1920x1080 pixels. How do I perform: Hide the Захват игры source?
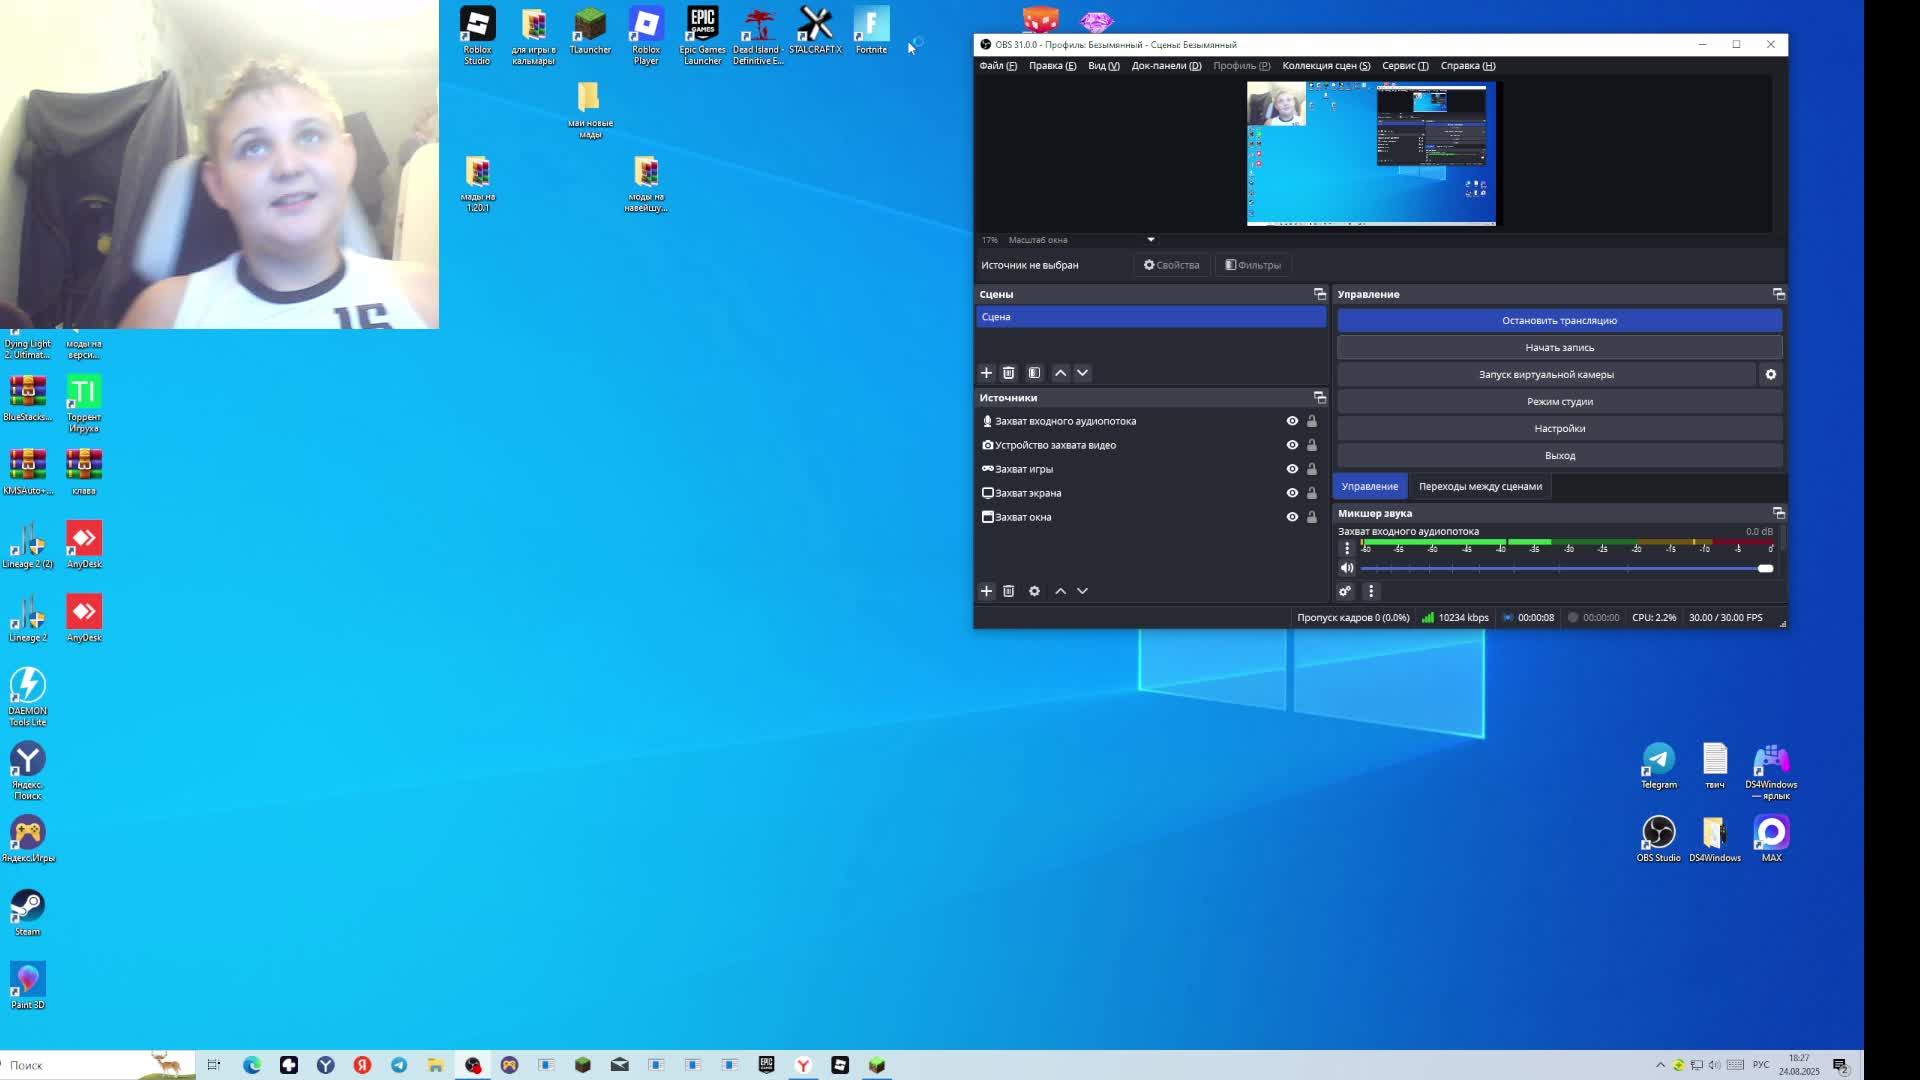pos(1292,469)
